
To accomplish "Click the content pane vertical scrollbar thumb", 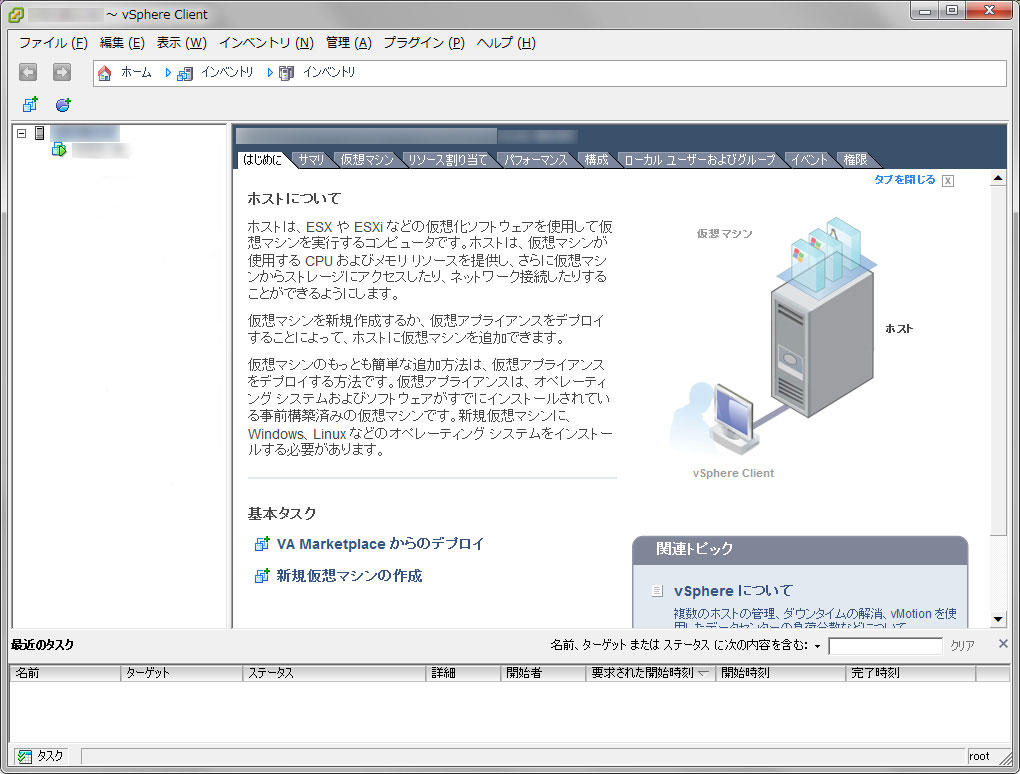I will (998, 361).
